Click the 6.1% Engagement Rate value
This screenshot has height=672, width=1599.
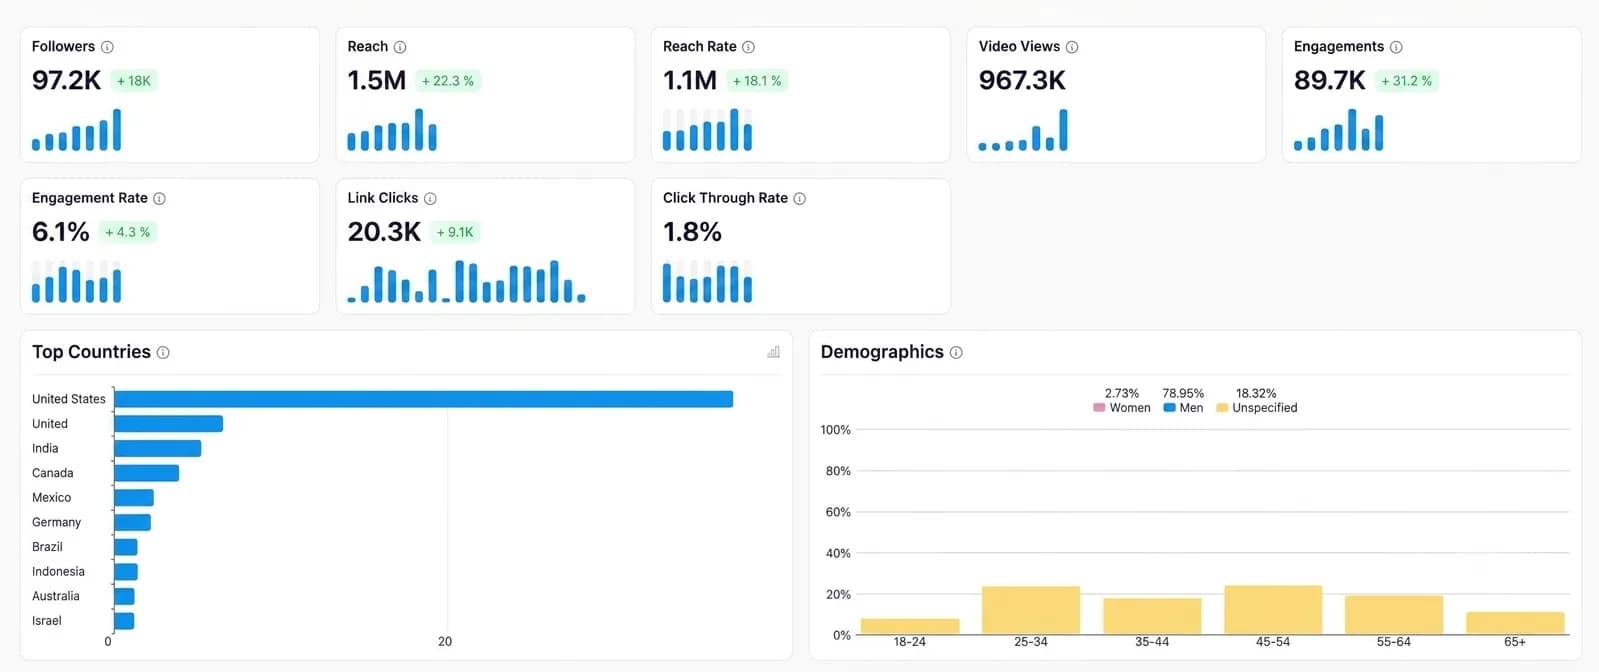(x=61, y=232)
